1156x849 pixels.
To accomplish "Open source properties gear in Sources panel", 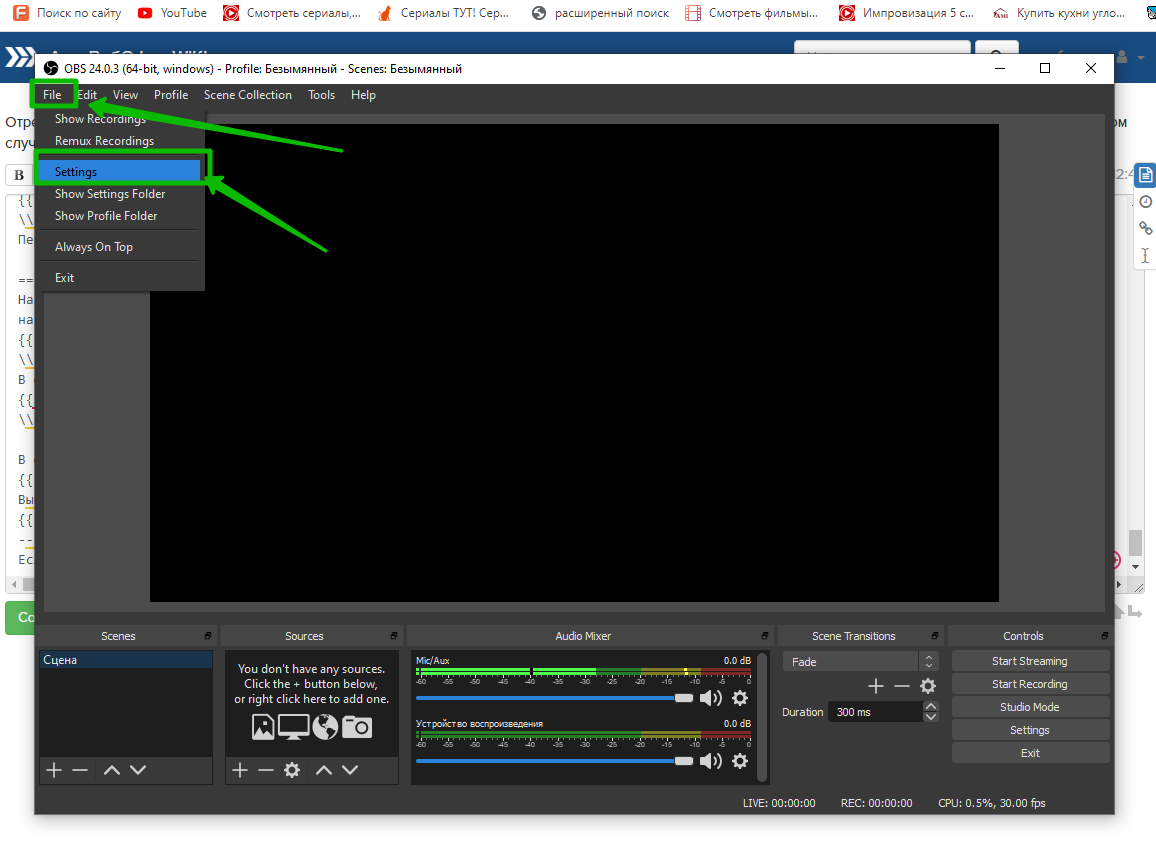I will tap(292, 770).
